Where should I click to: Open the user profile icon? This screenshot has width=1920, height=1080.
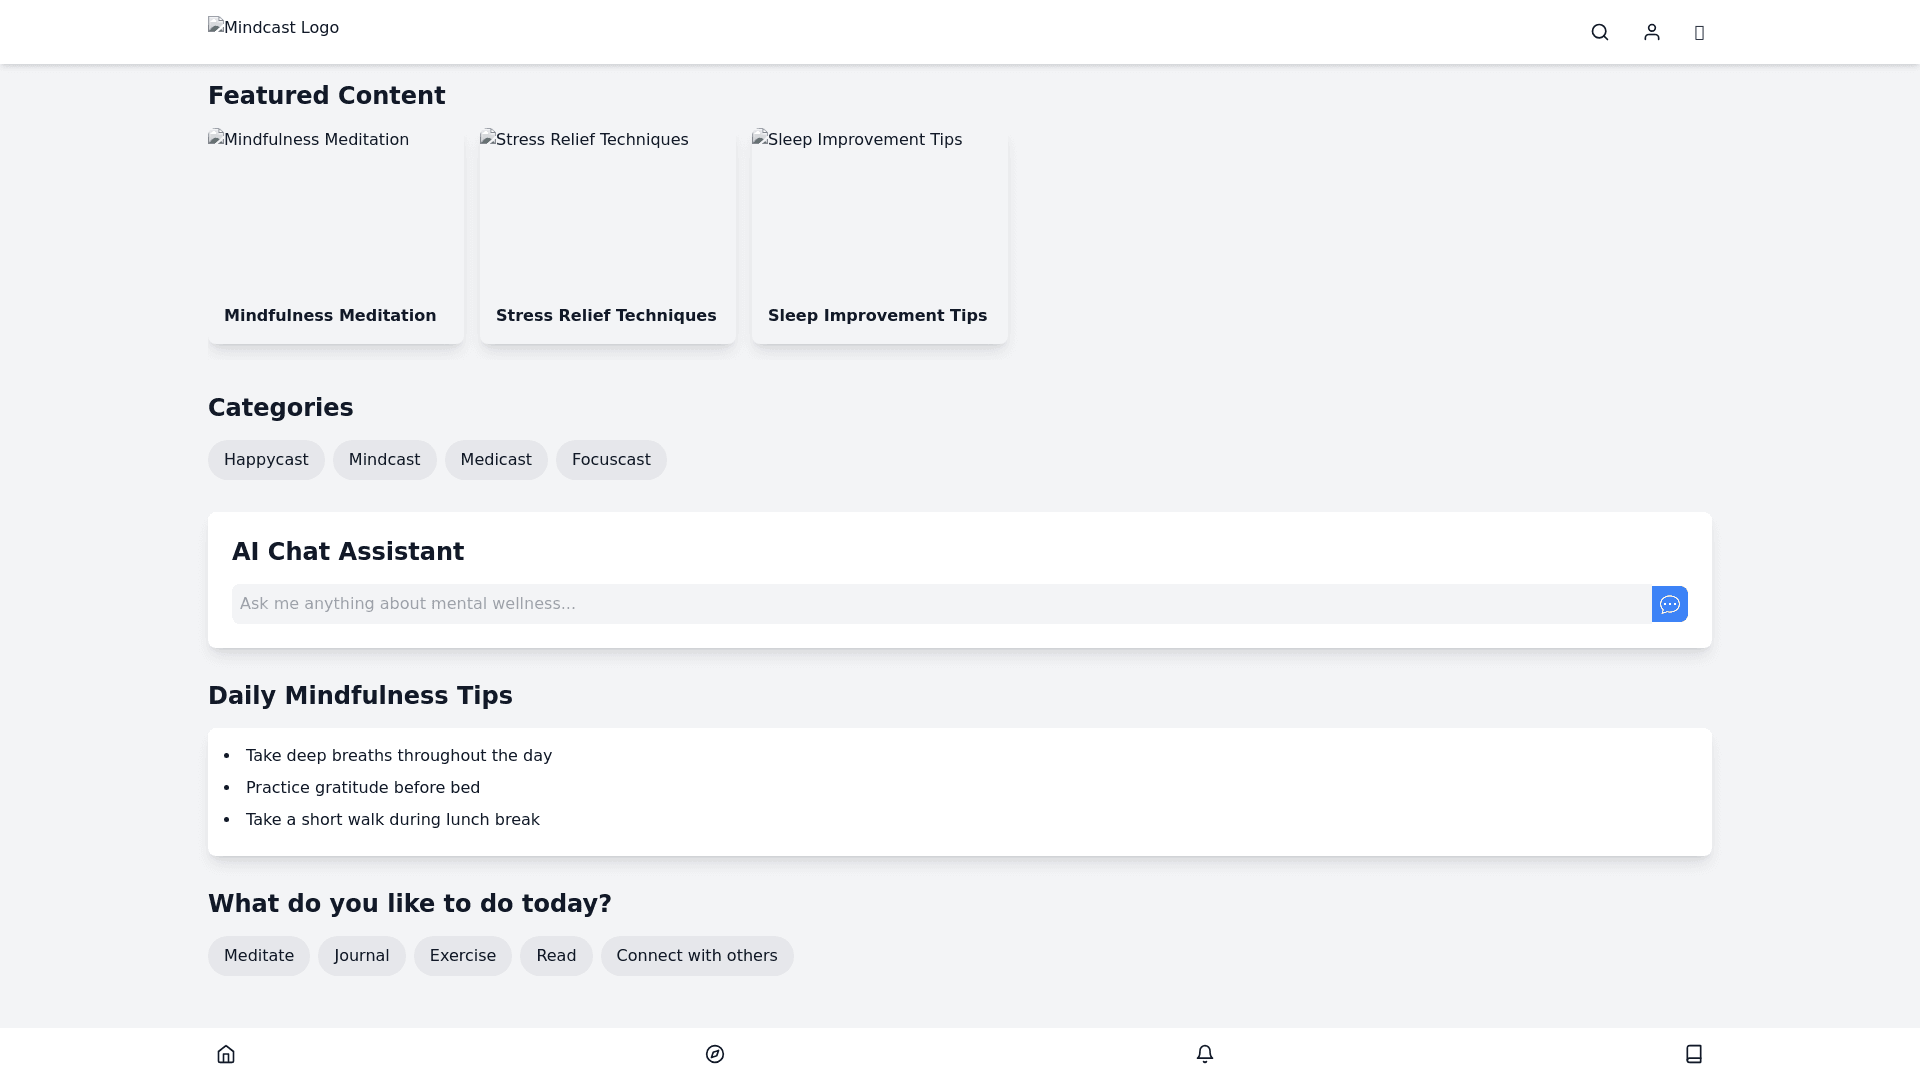click(1652, 32)
